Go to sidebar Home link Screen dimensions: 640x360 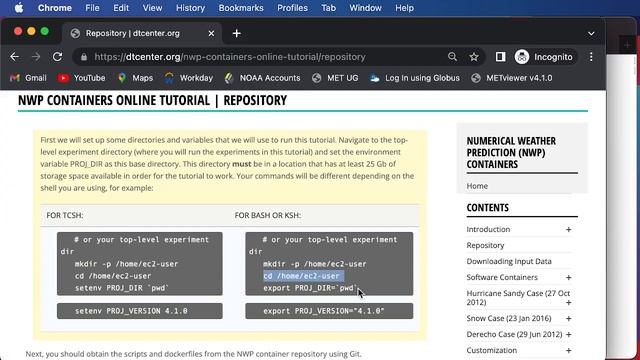(477, 186)
